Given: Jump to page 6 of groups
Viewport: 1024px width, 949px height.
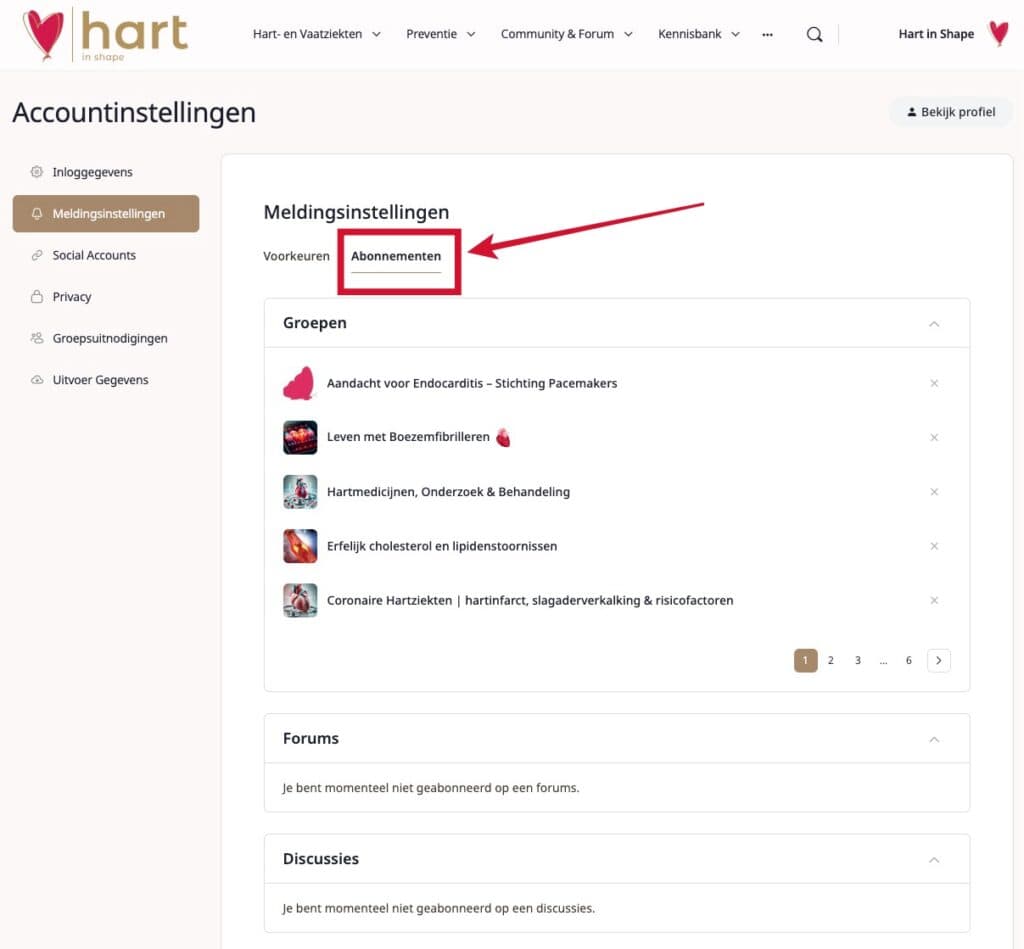Looking at the screenshot, I should click(908, 660).
